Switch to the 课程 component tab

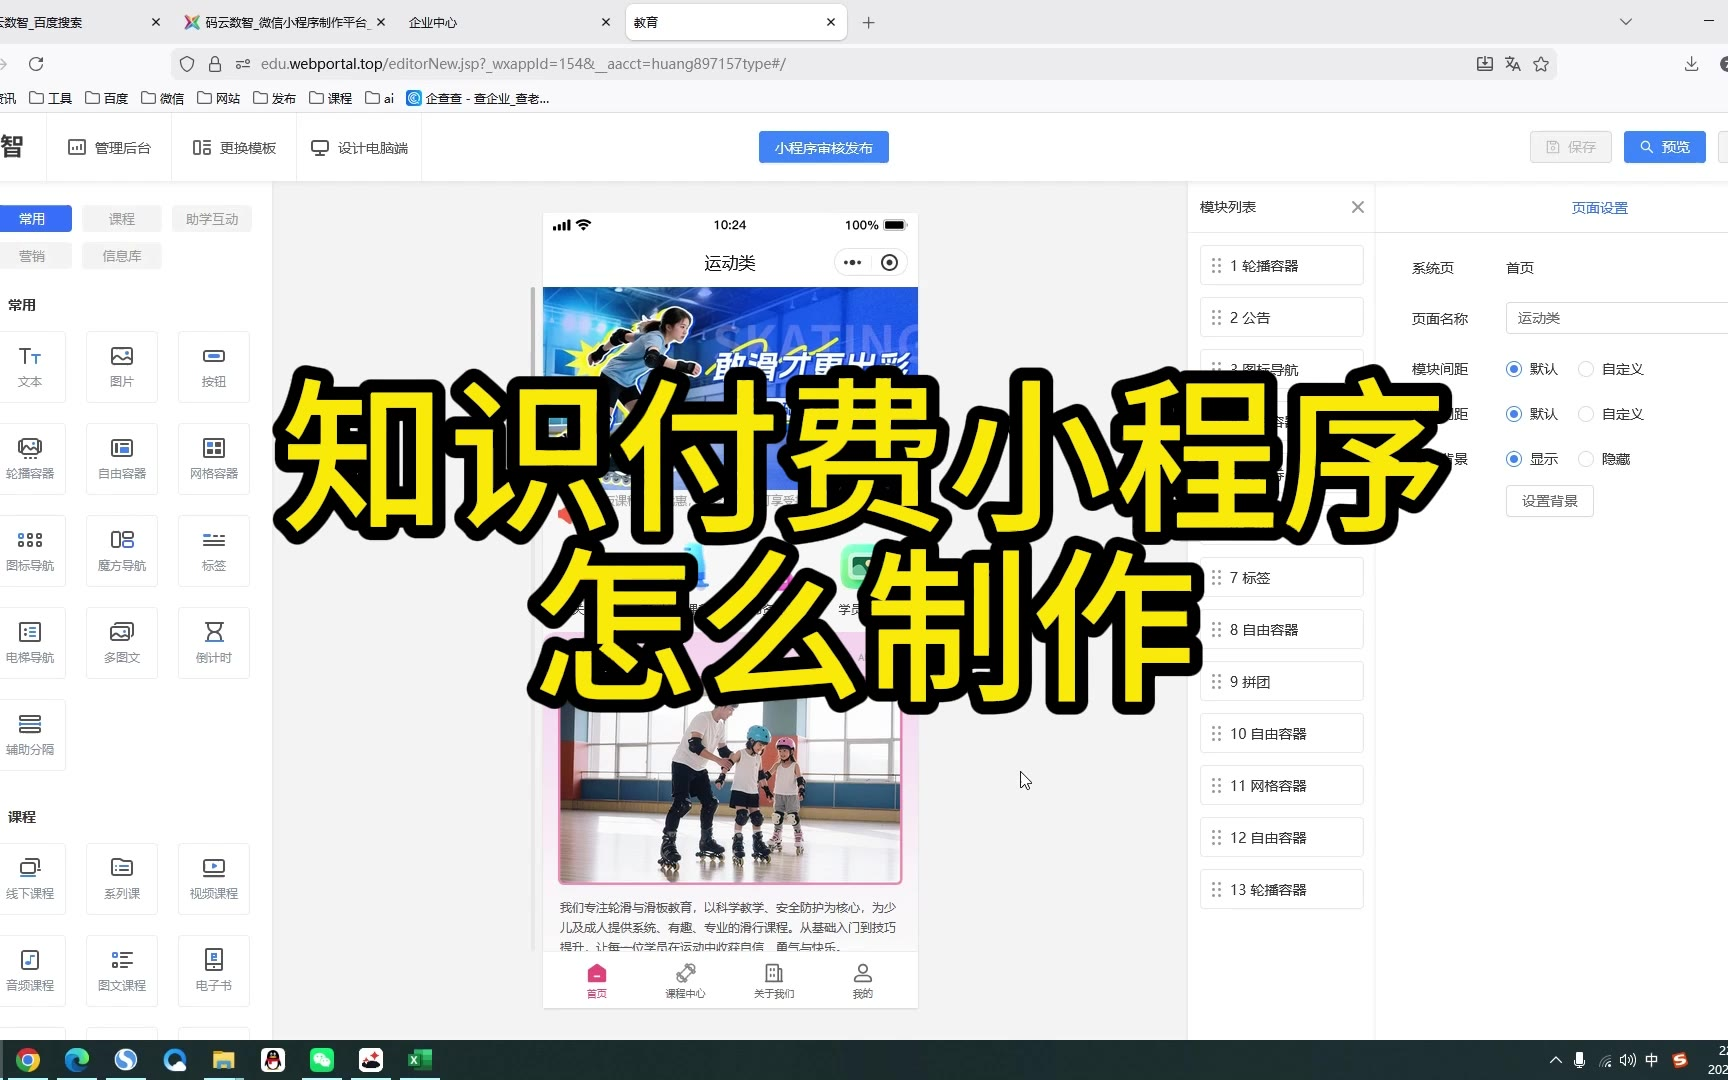(x=122, y=219)
